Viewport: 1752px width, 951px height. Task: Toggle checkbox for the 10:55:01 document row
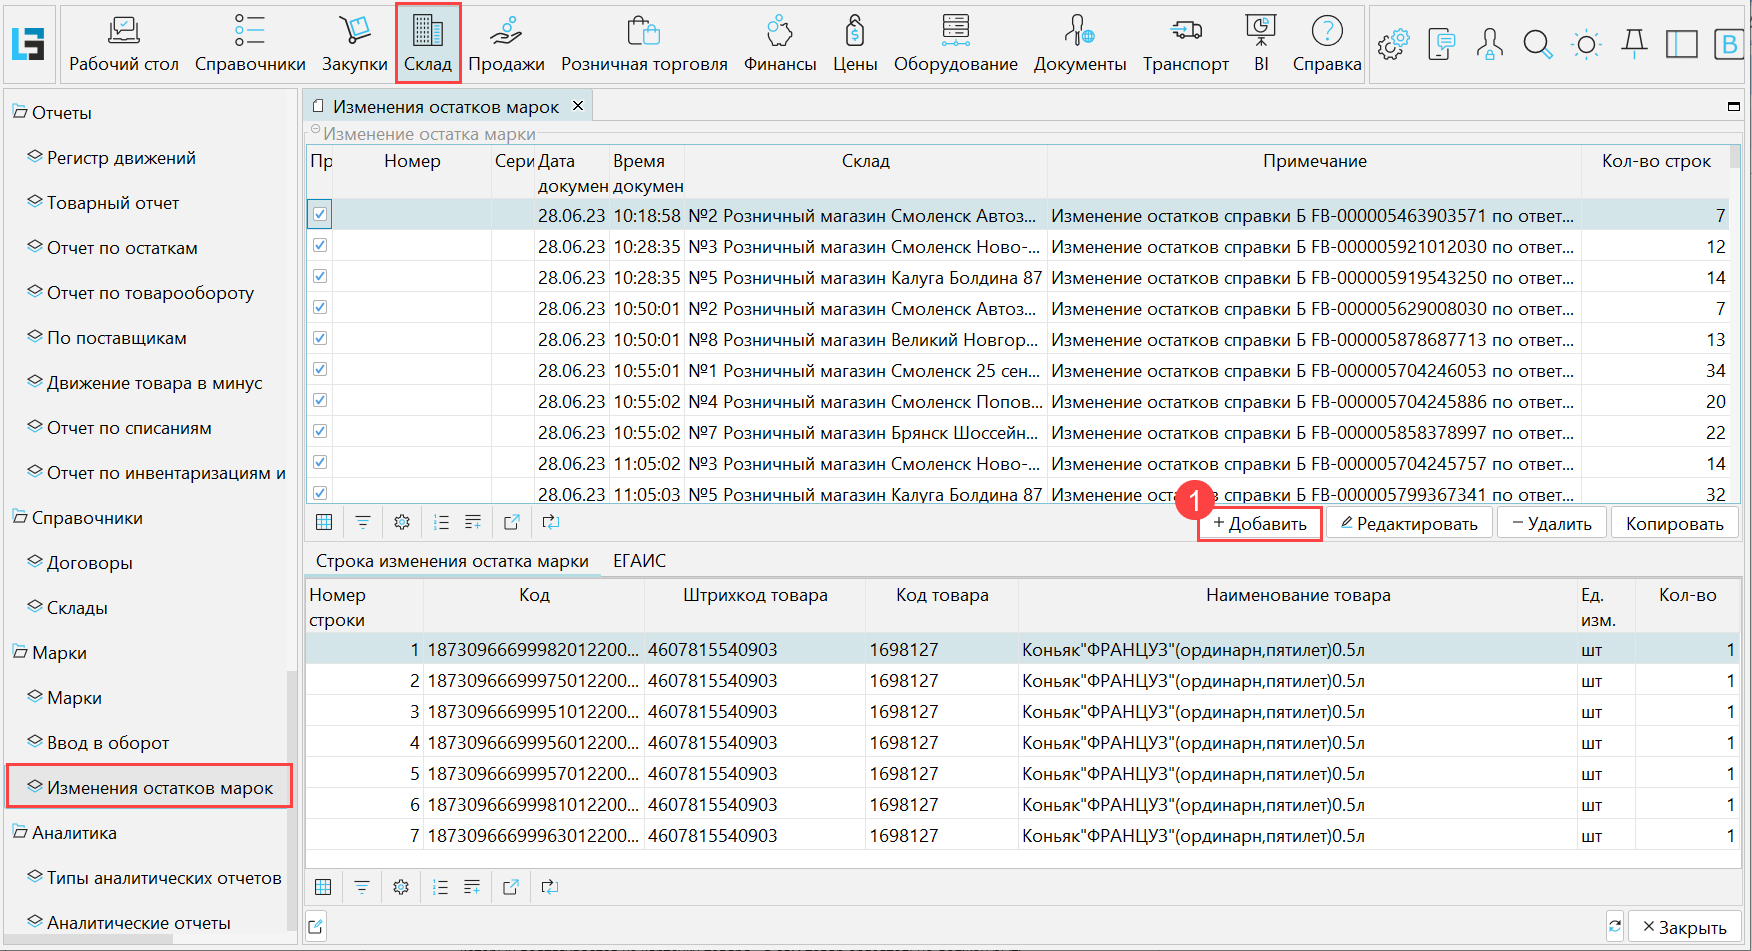click(320, 369)
